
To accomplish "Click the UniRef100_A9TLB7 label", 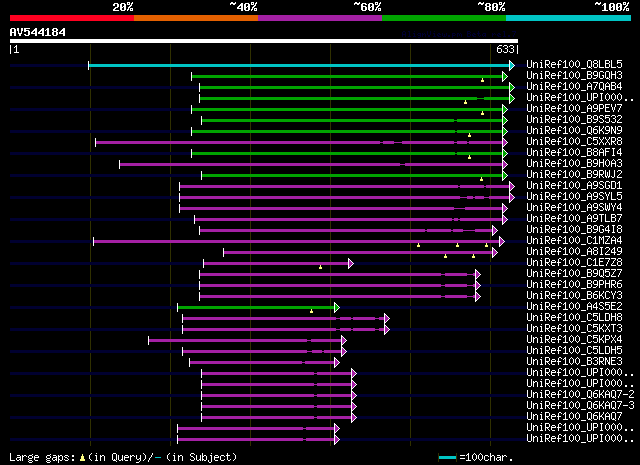I will click(574, 218).
